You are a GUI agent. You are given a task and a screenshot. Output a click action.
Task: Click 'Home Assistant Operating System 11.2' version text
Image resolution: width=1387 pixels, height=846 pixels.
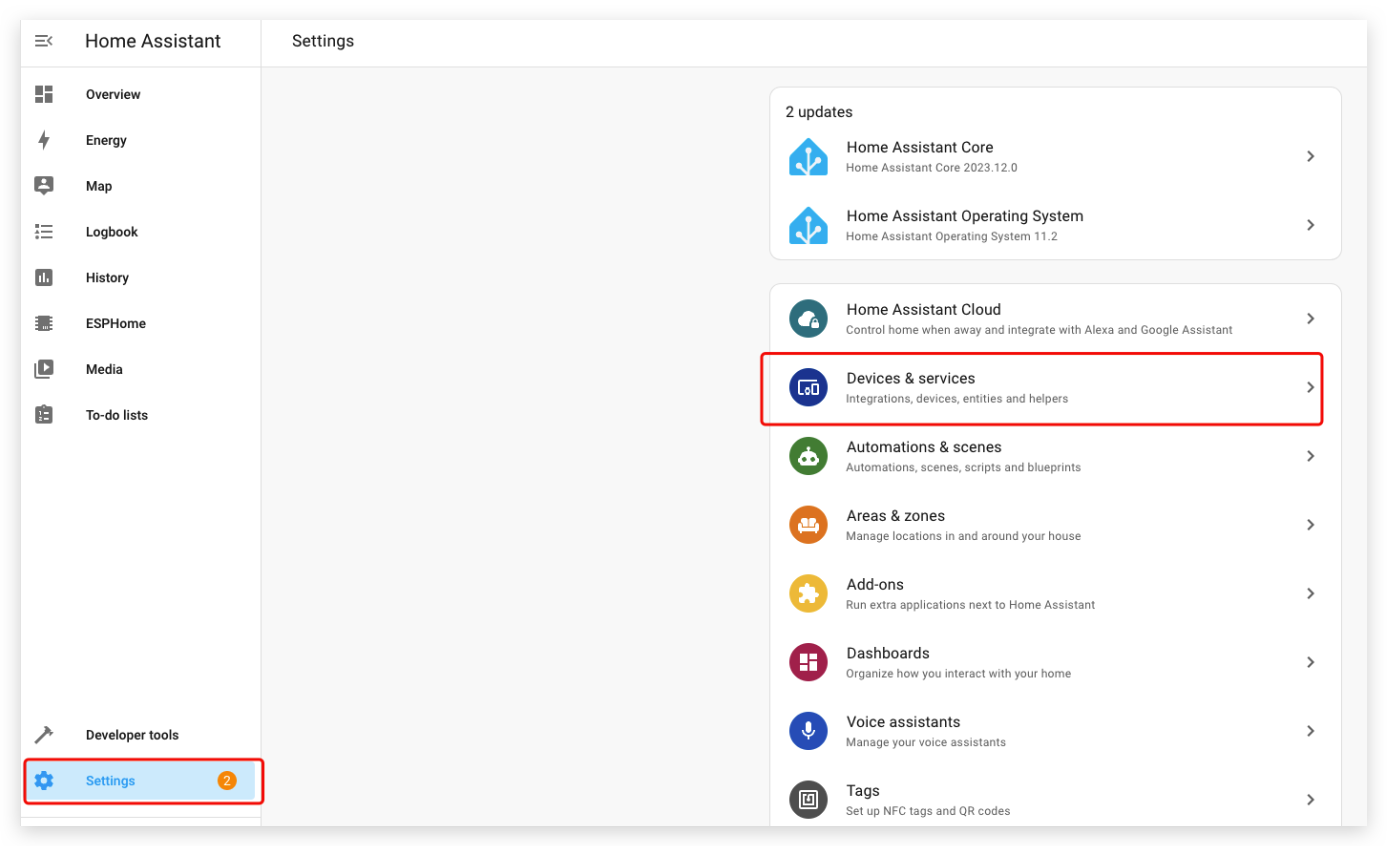coord(951,237)
